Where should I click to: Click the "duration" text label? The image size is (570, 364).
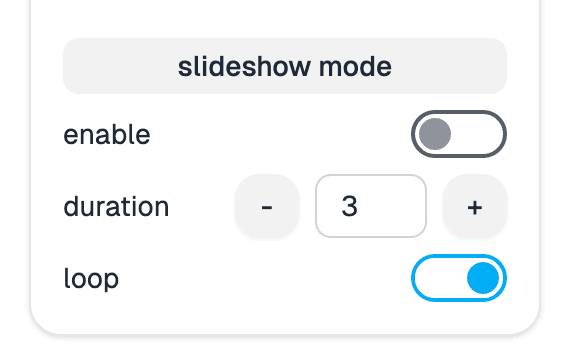(116, 206)
